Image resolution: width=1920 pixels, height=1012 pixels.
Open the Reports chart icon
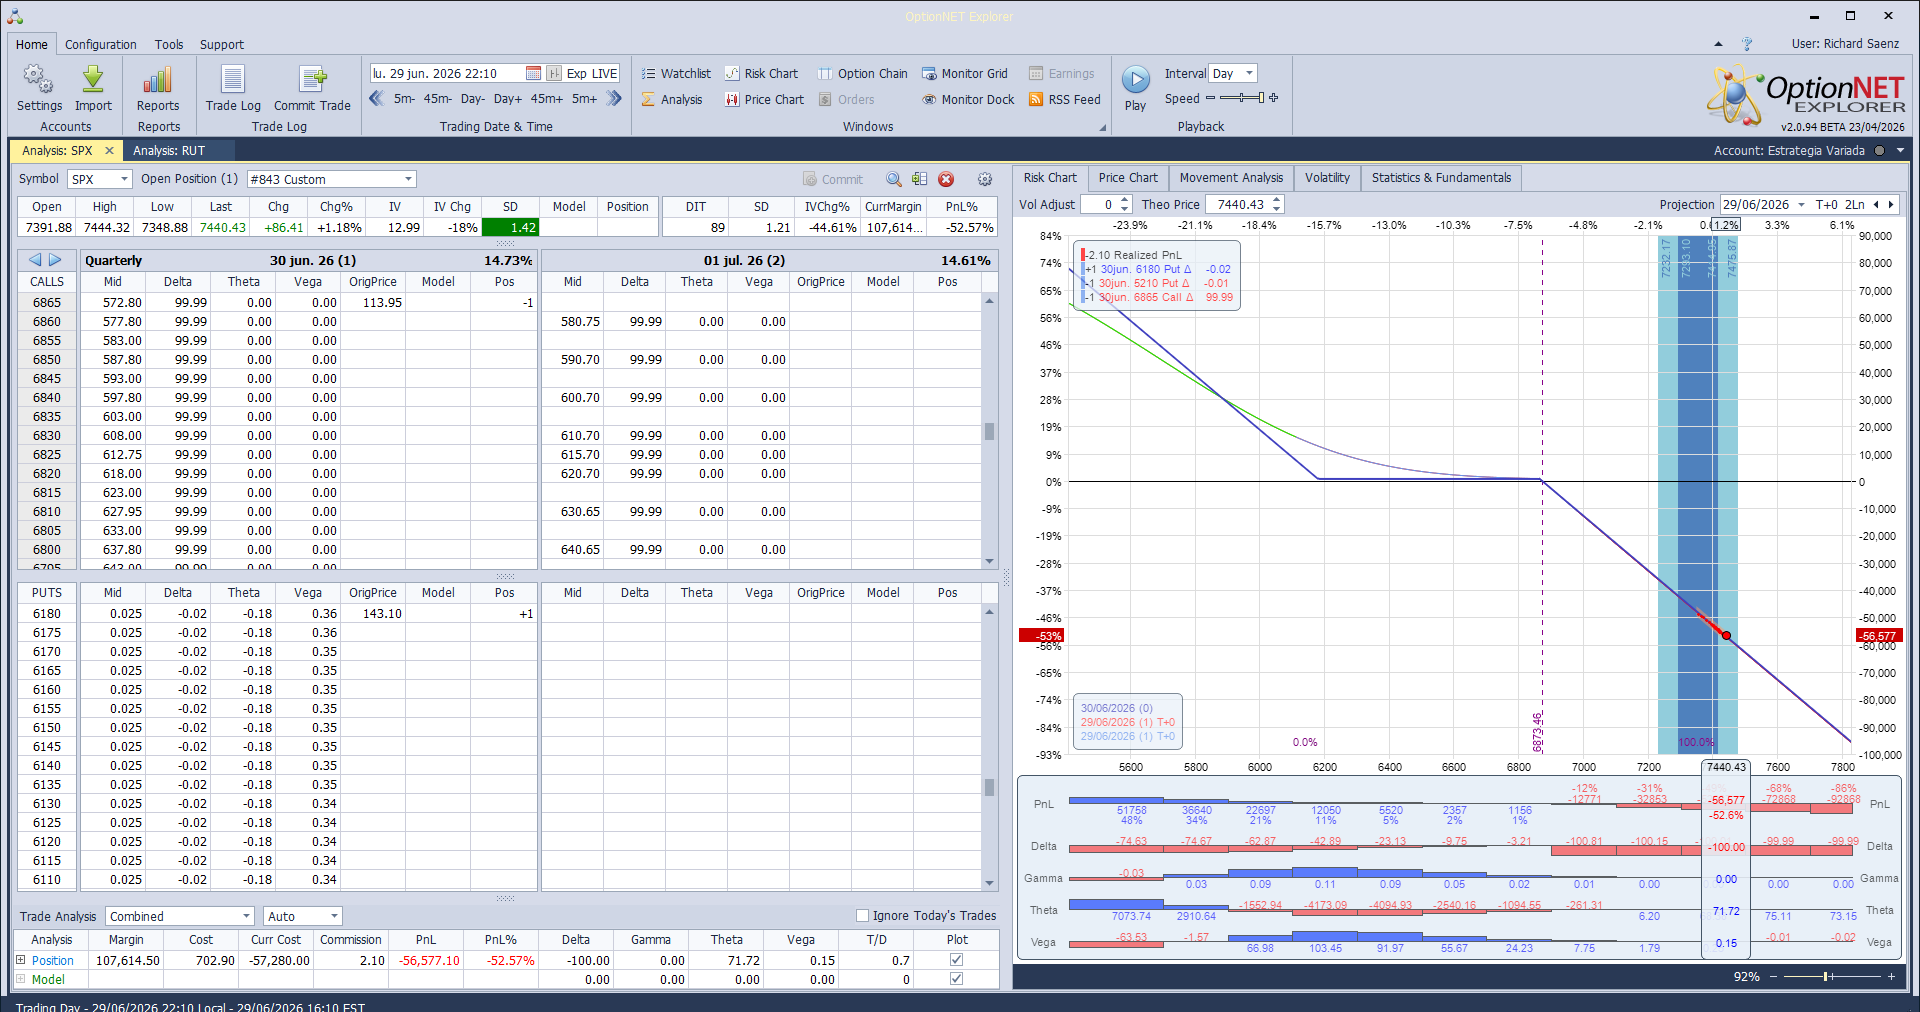(158, 80)
